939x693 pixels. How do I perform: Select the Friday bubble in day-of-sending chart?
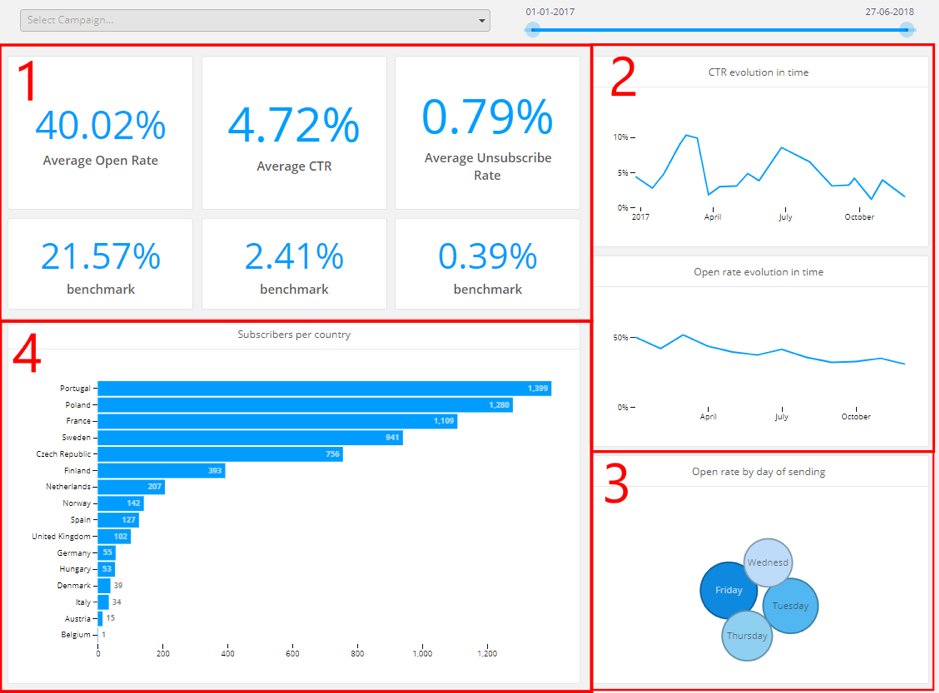[x=729, y=590]
